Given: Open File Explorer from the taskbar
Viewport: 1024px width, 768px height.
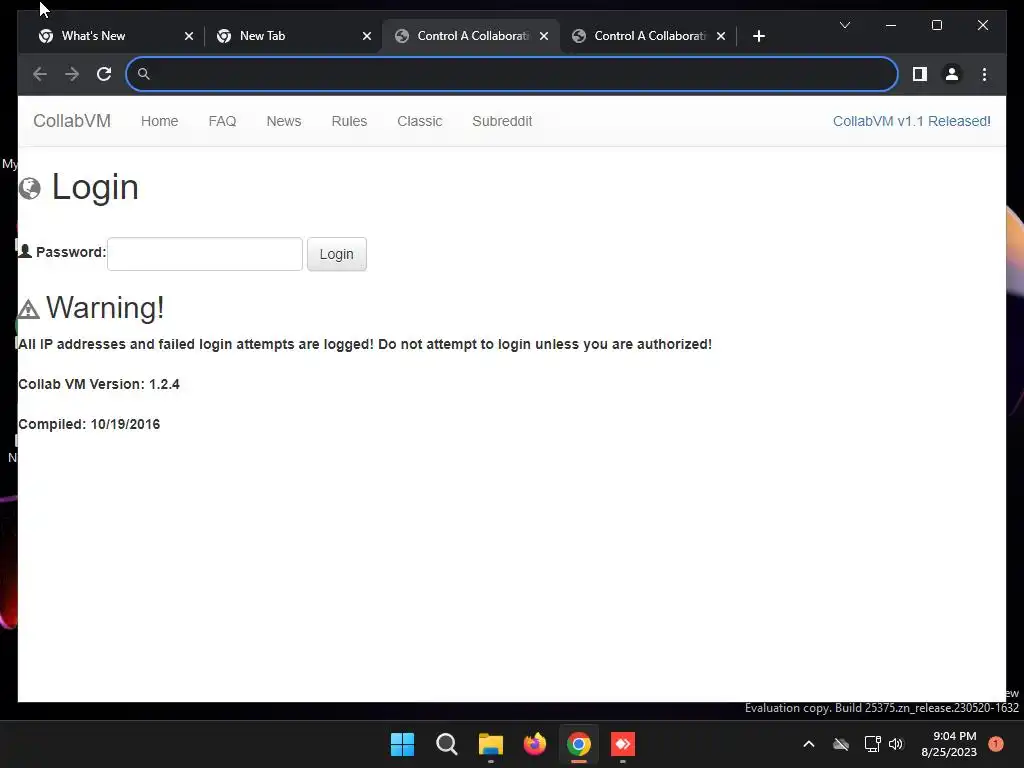Looking at the screenshot, I should [x=490, y=744].
